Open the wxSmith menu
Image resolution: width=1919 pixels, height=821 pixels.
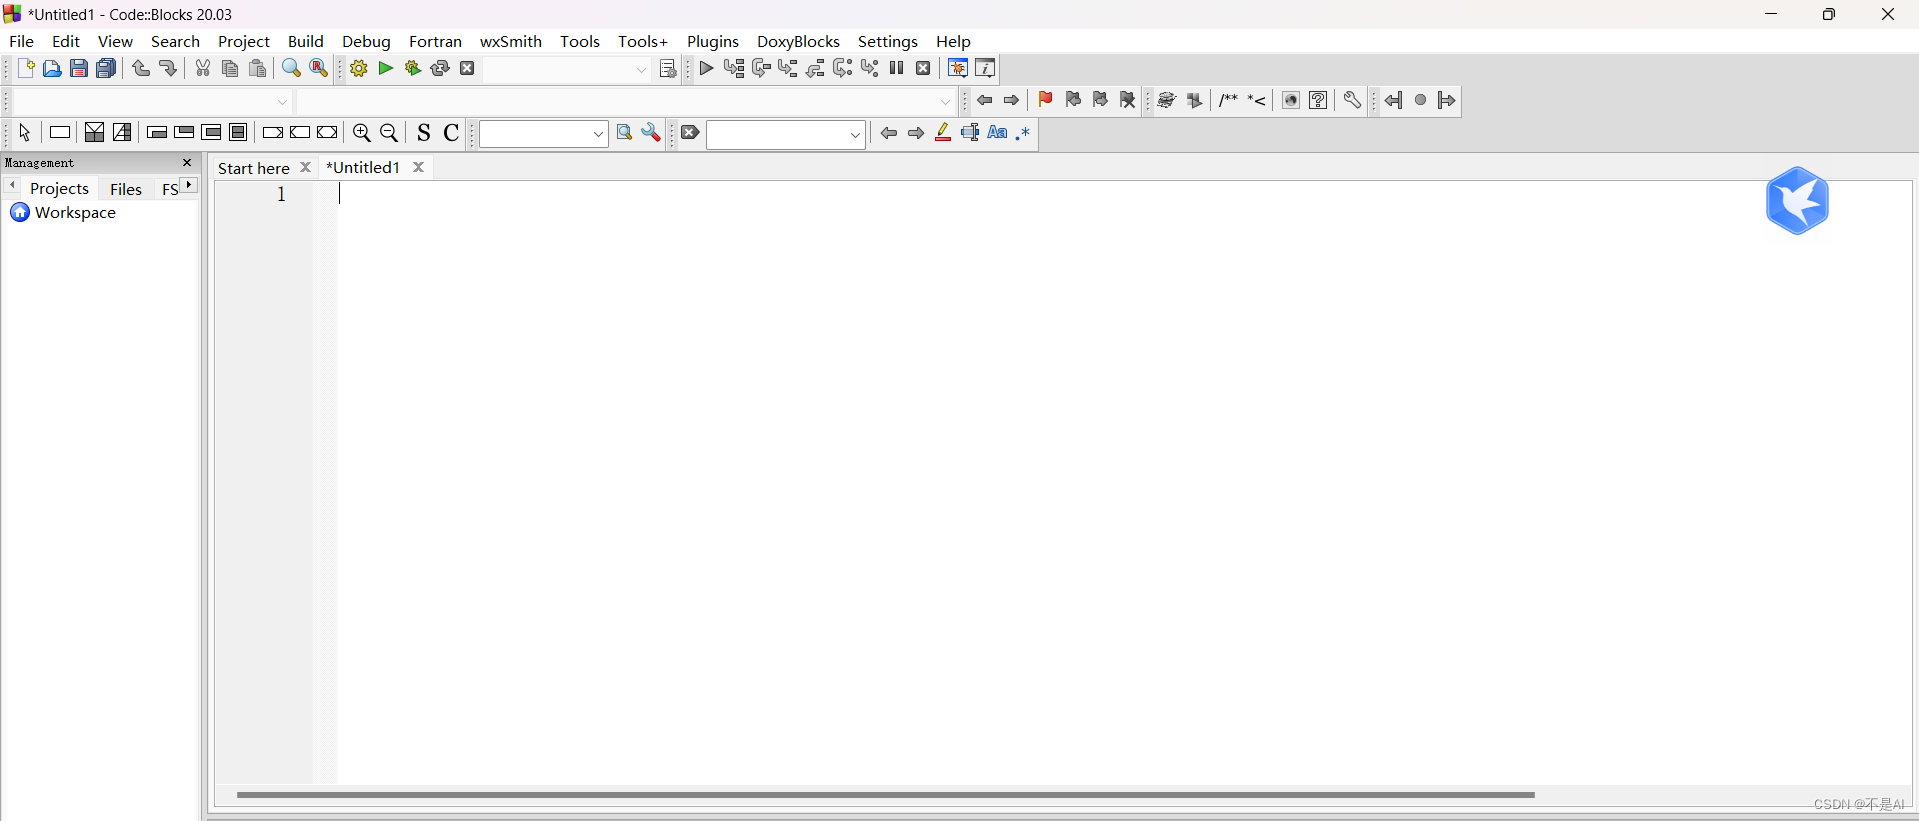(x=511, y=42)
